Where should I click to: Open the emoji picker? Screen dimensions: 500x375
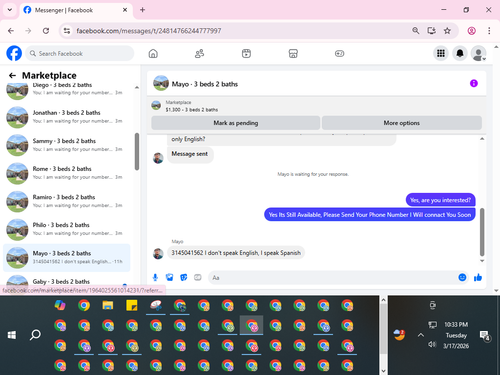point(462,277)
